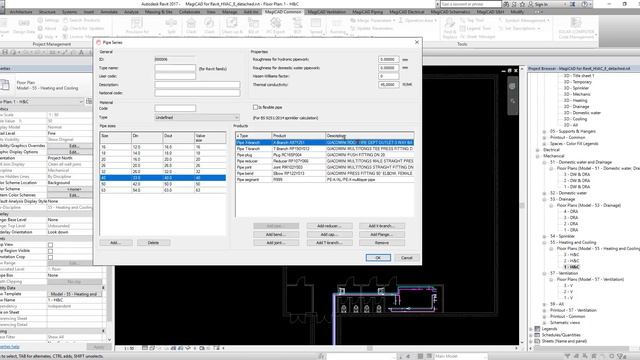Click Visibility/Graphics Overrides Edit button
Viewport: 640px width, 360px height.
point(73,146)
